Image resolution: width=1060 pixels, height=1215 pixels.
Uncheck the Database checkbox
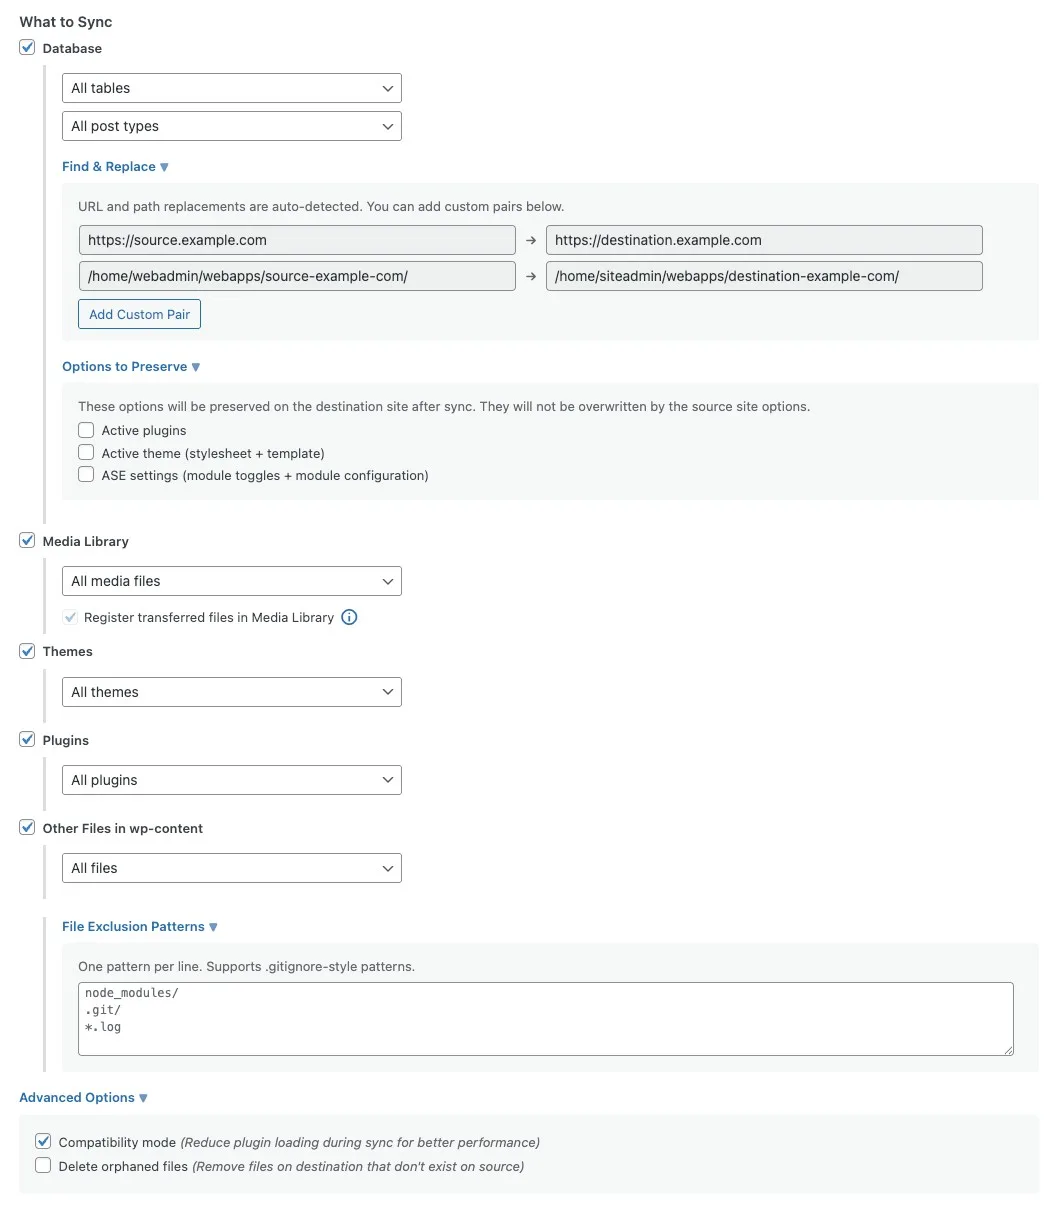28,48
